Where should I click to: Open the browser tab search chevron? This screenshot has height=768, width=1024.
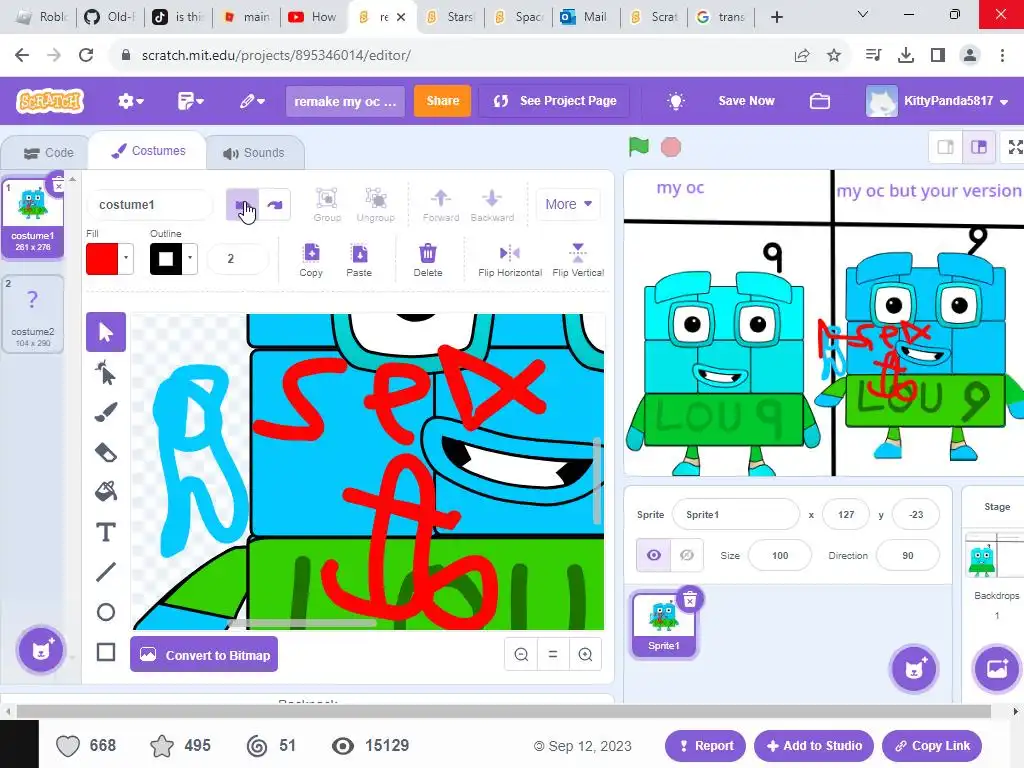coord(863,15)
